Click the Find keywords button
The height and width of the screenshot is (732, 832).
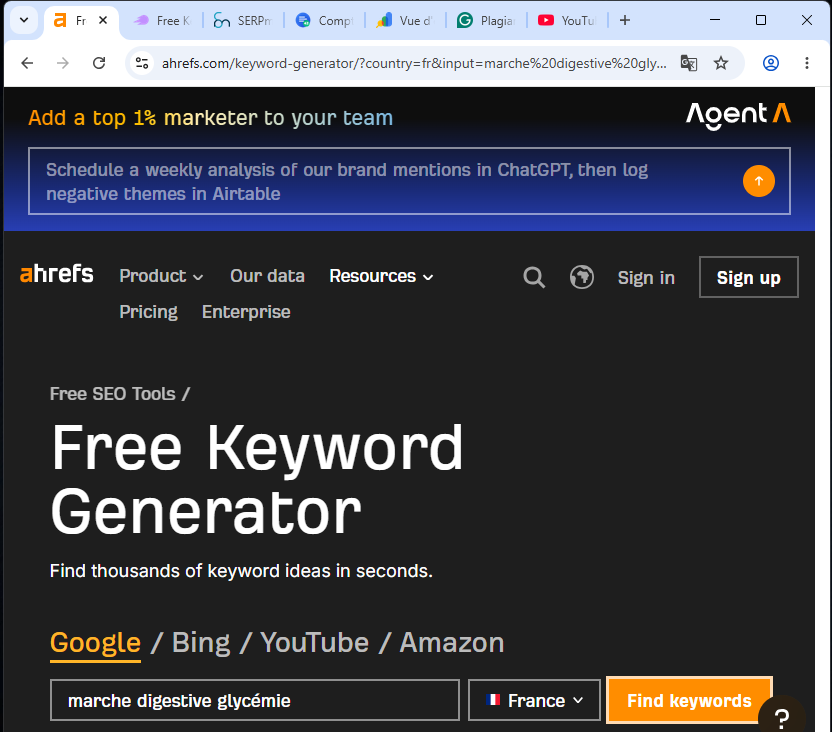point(689,700)
